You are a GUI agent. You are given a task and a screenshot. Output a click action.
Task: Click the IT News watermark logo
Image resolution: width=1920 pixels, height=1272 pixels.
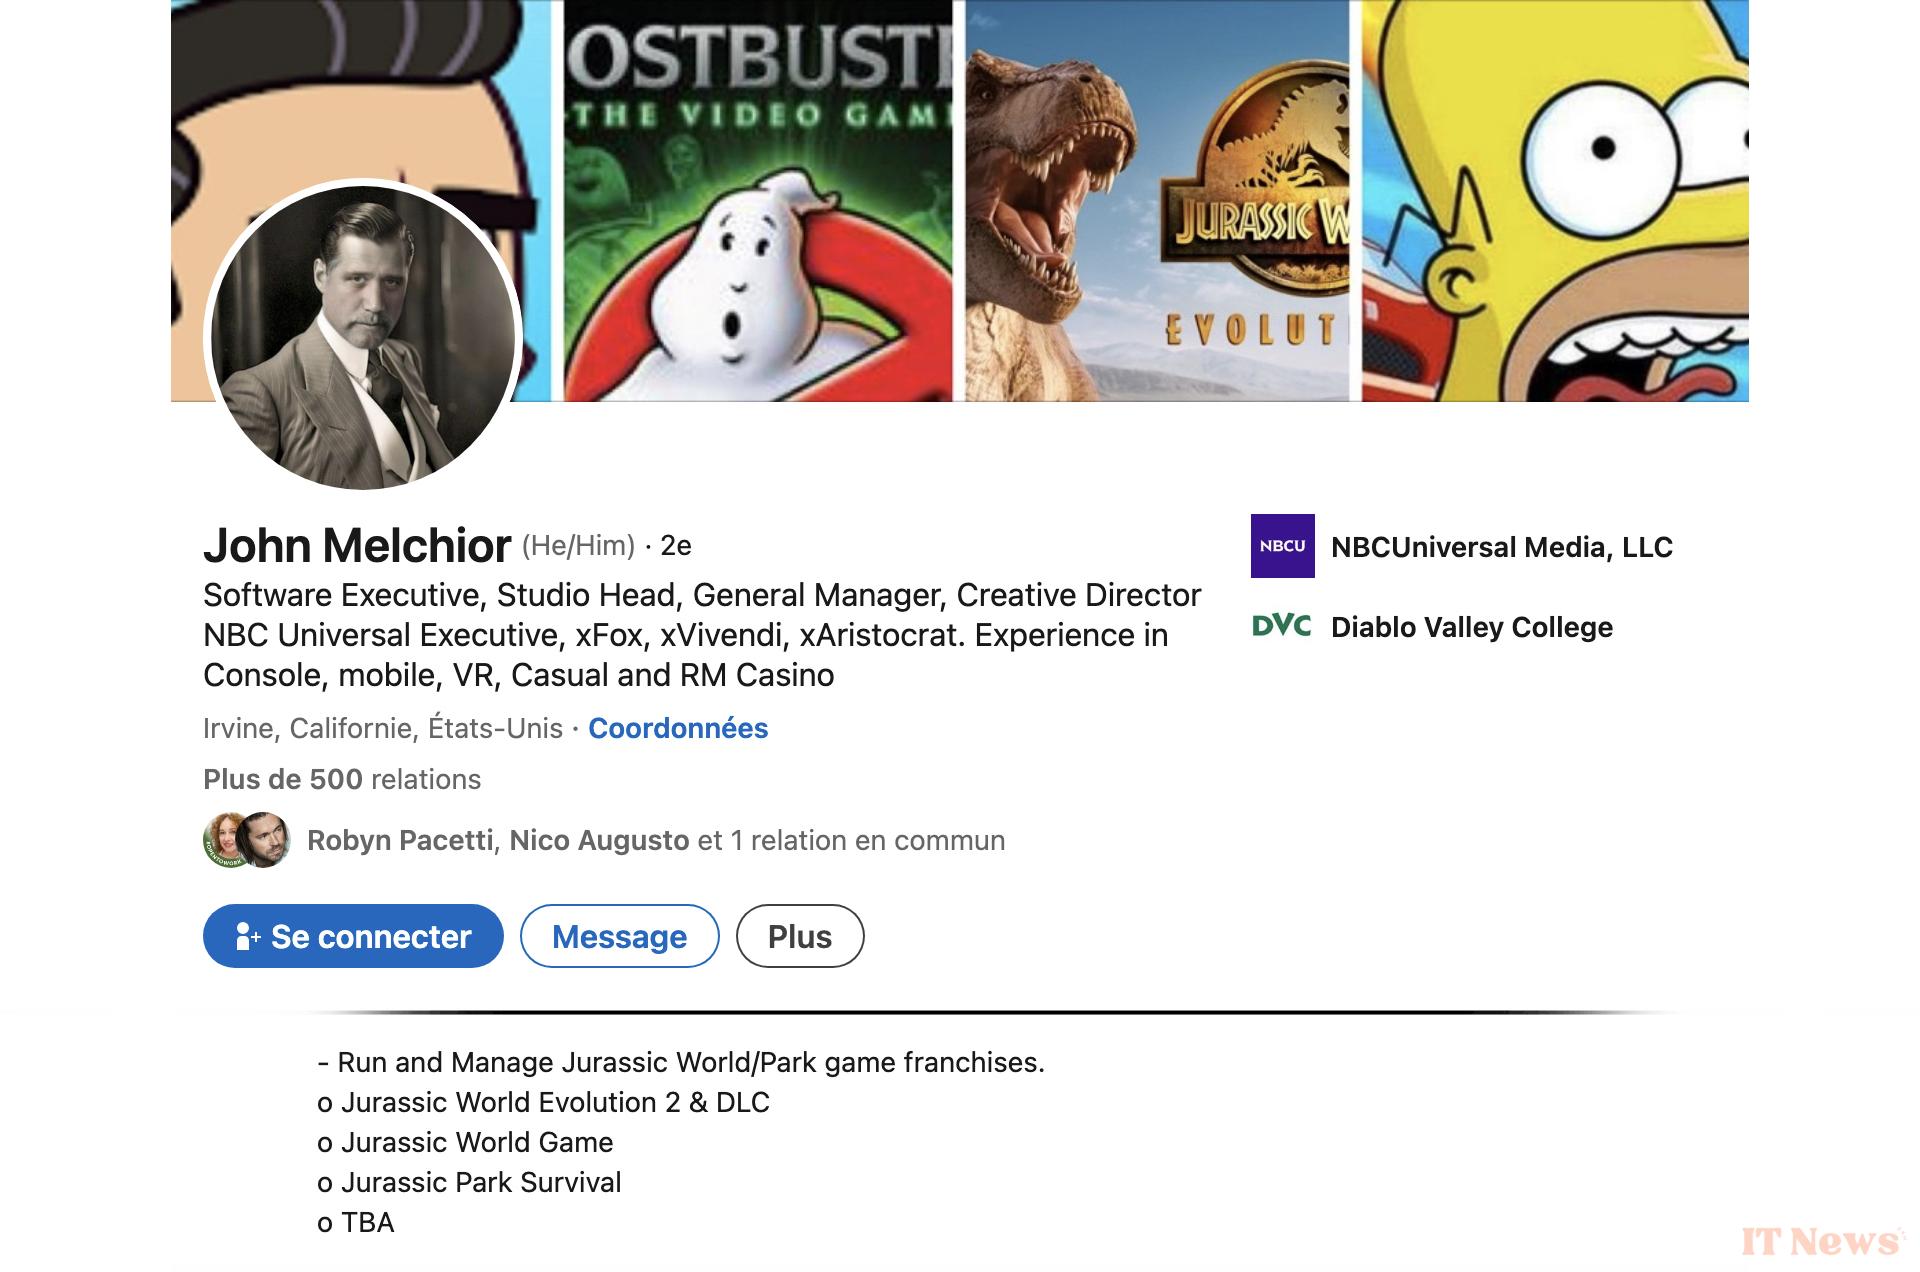click(1822, 1241)
